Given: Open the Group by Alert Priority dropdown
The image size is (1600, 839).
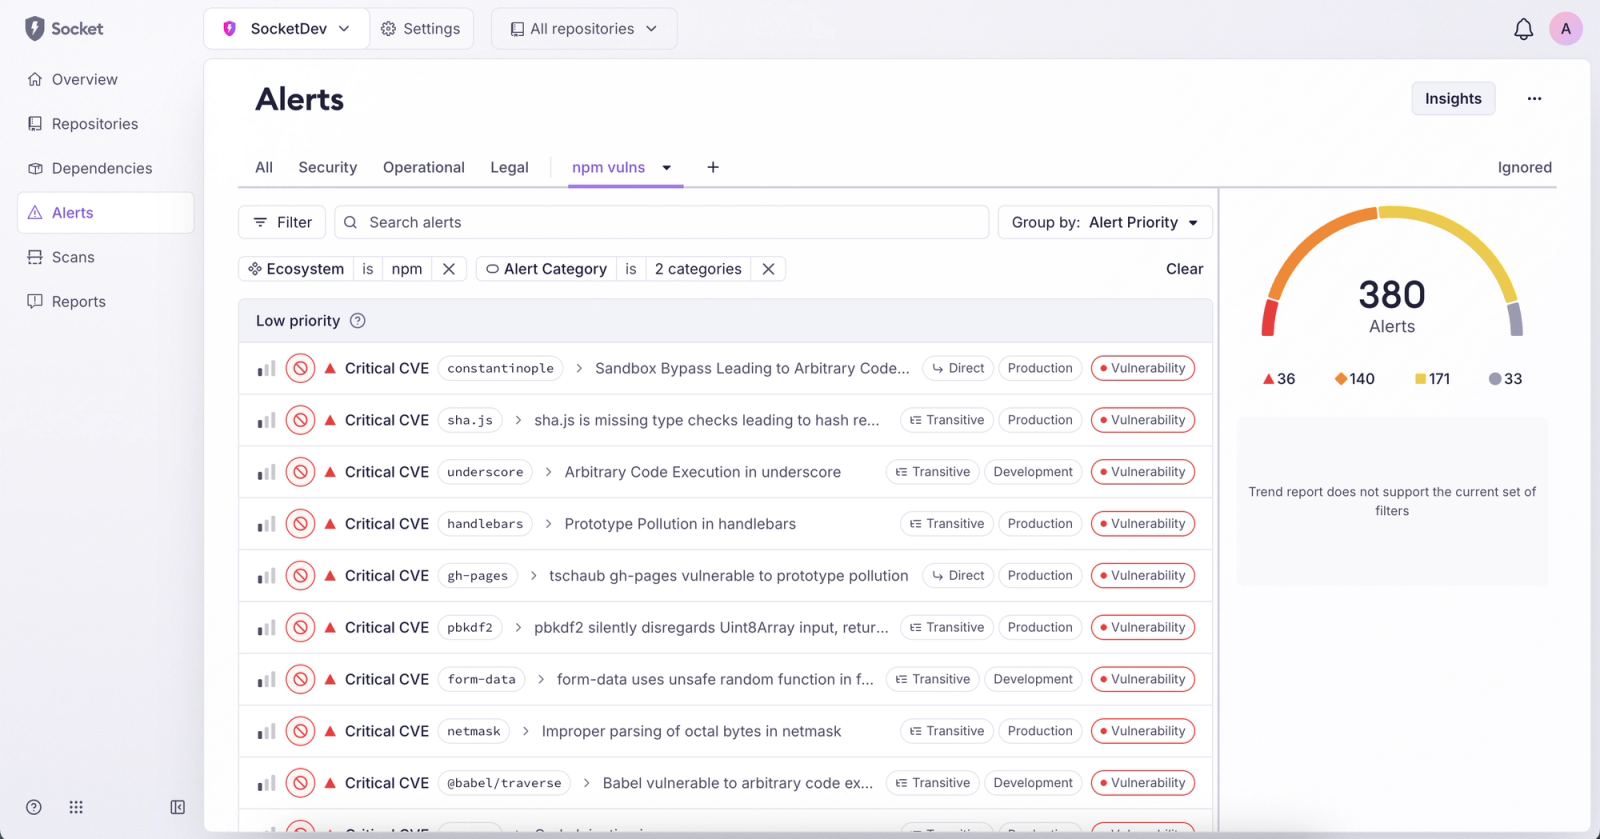Looking at the screenshot, I should 1105,222.
